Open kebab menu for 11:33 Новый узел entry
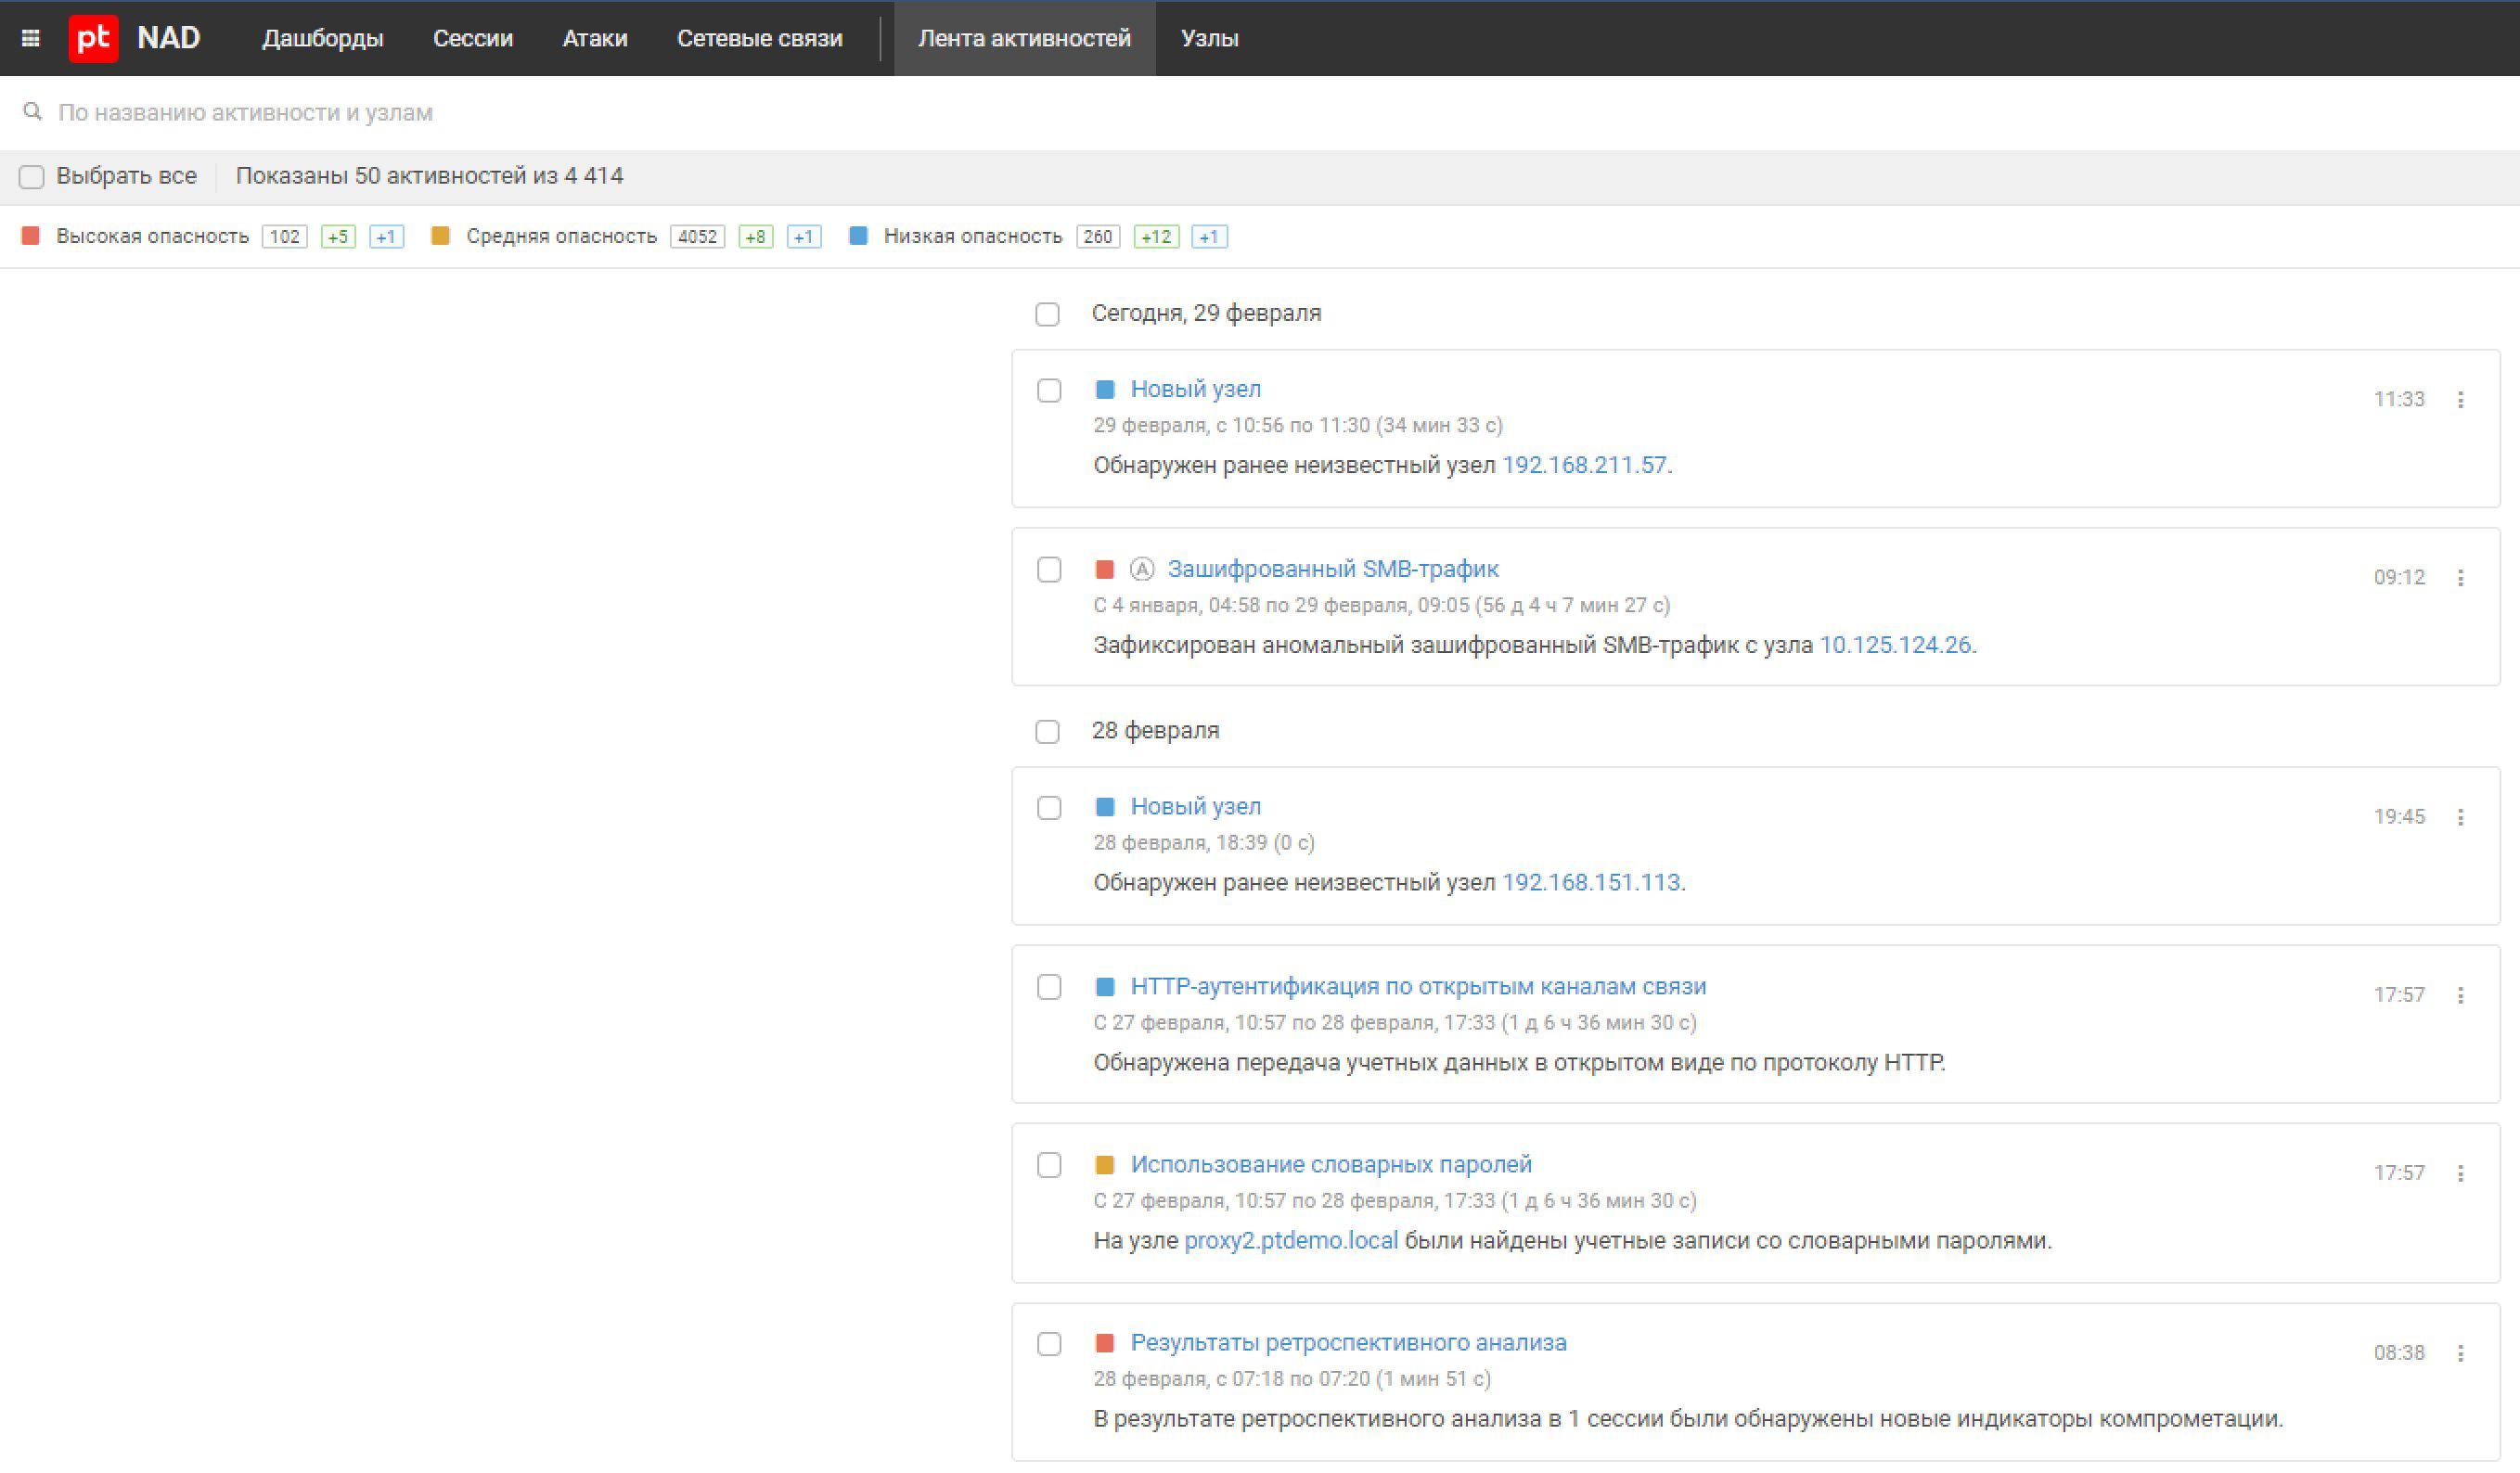 tap(2460, 400)
